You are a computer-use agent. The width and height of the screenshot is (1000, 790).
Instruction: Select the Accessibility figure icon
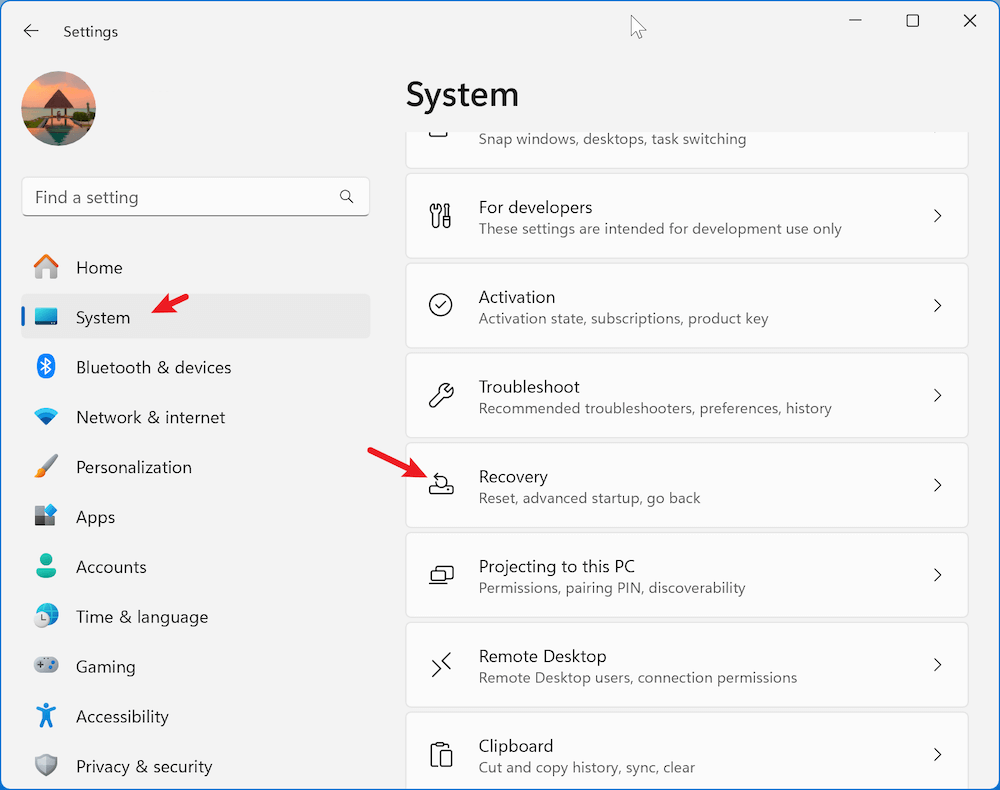[x=46, y=716]
